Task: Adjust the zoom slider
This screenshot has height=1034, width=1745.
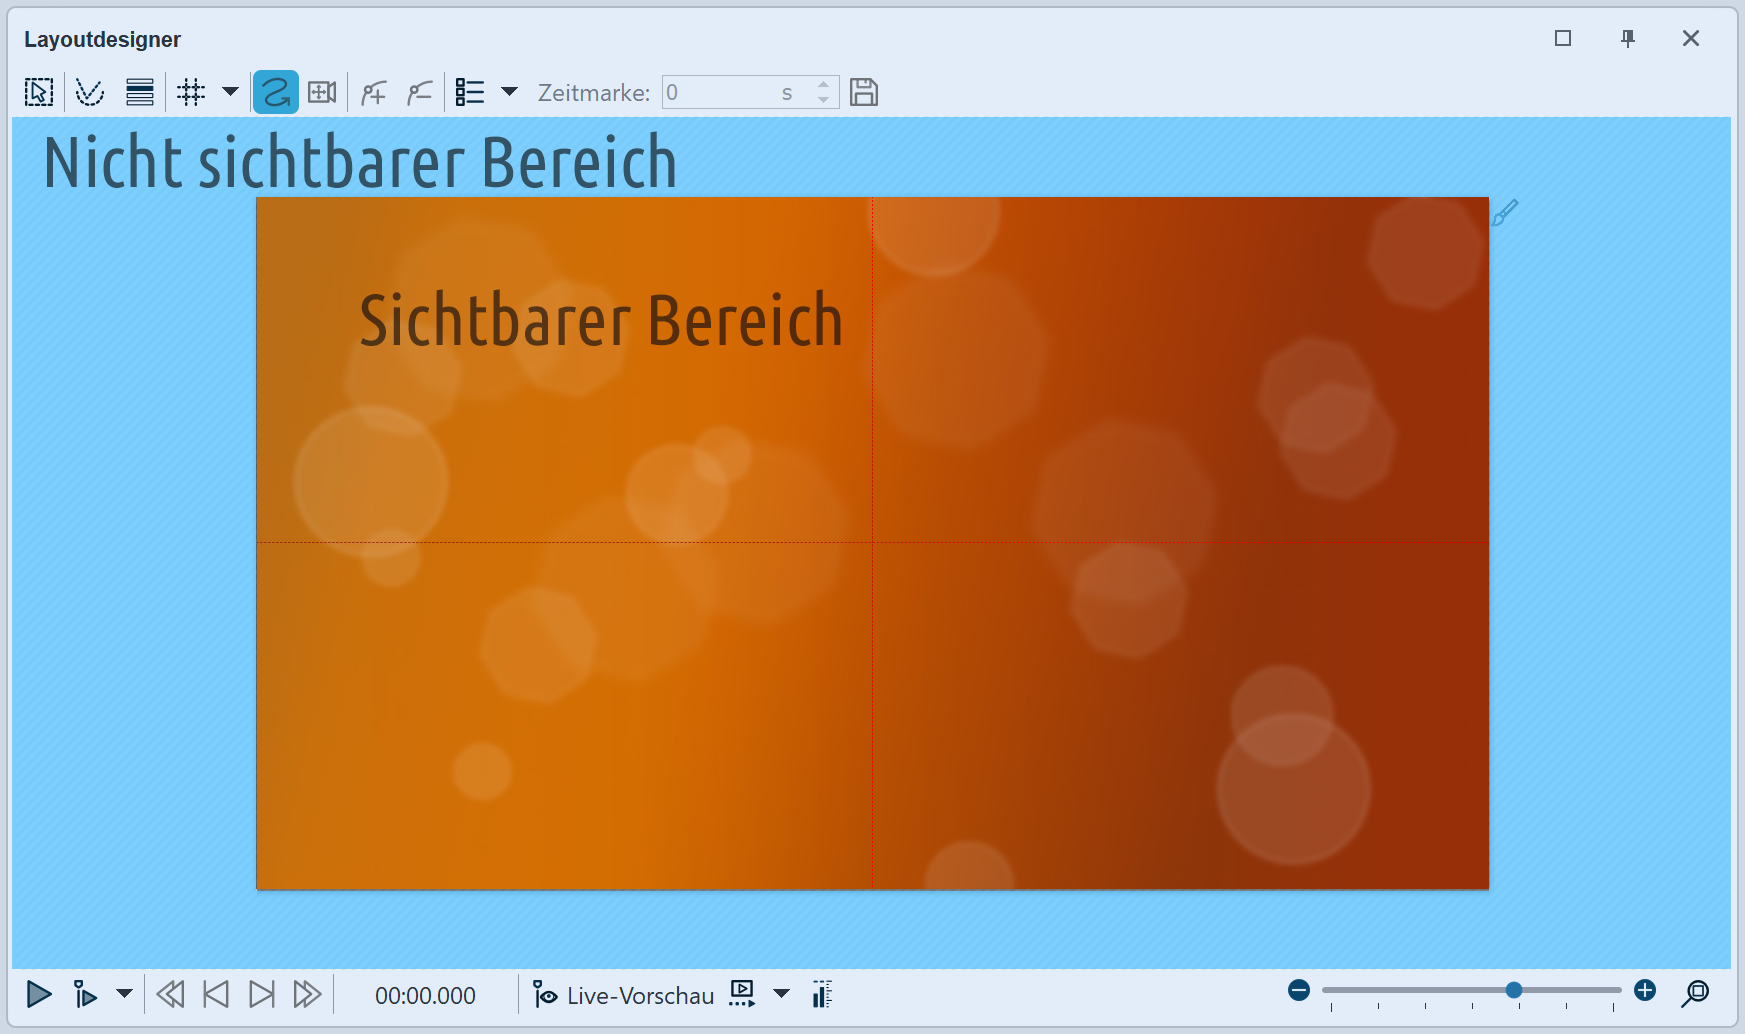Action: [1514, 990]
